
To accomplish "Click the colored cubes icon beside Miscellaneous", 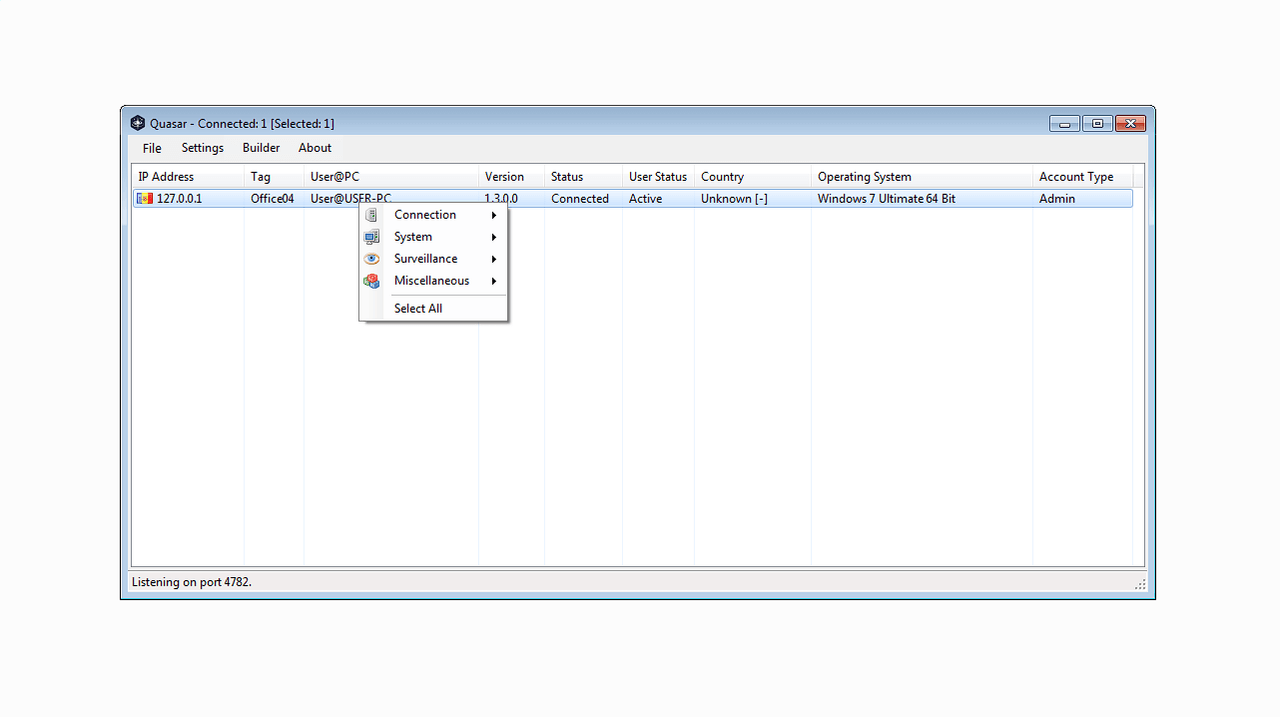I will click(371, 280).
